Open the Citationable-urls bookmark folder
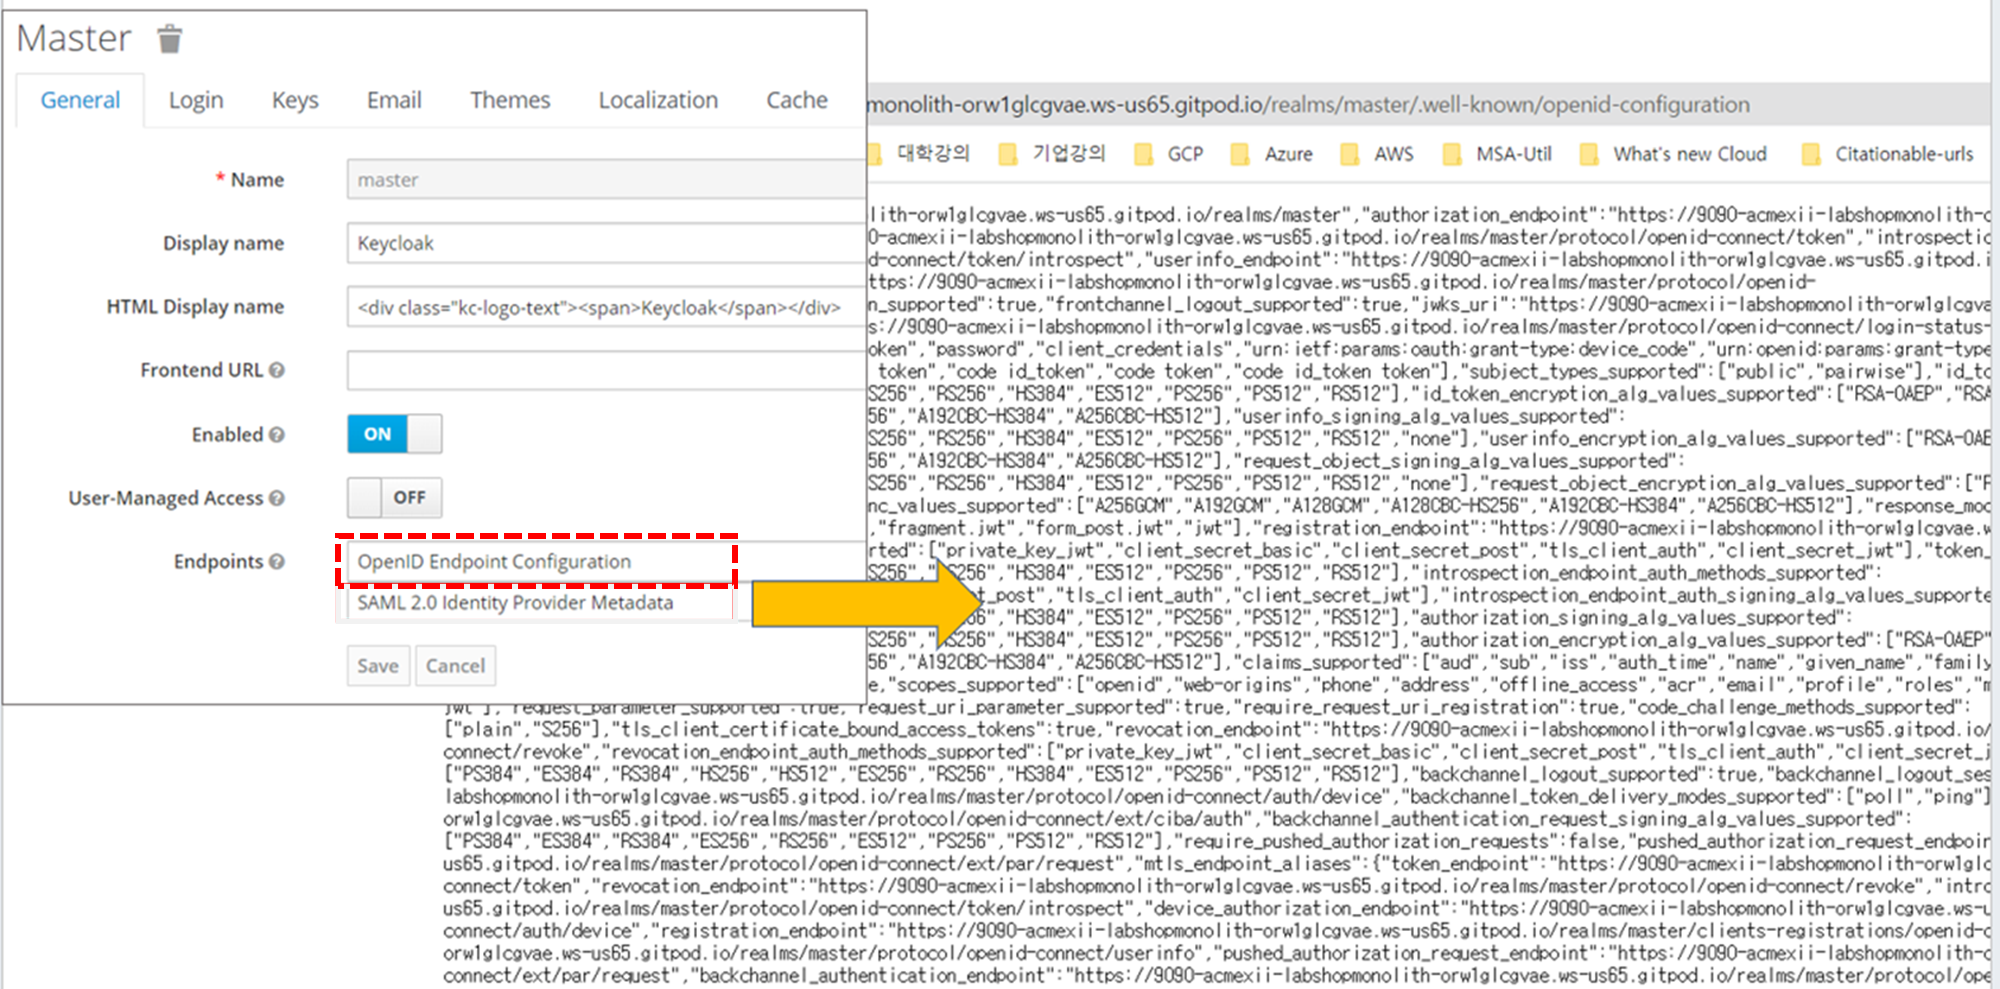The height and width of the screenshot is (989, 2000). pyautogui.click(x=1888, y=154)
